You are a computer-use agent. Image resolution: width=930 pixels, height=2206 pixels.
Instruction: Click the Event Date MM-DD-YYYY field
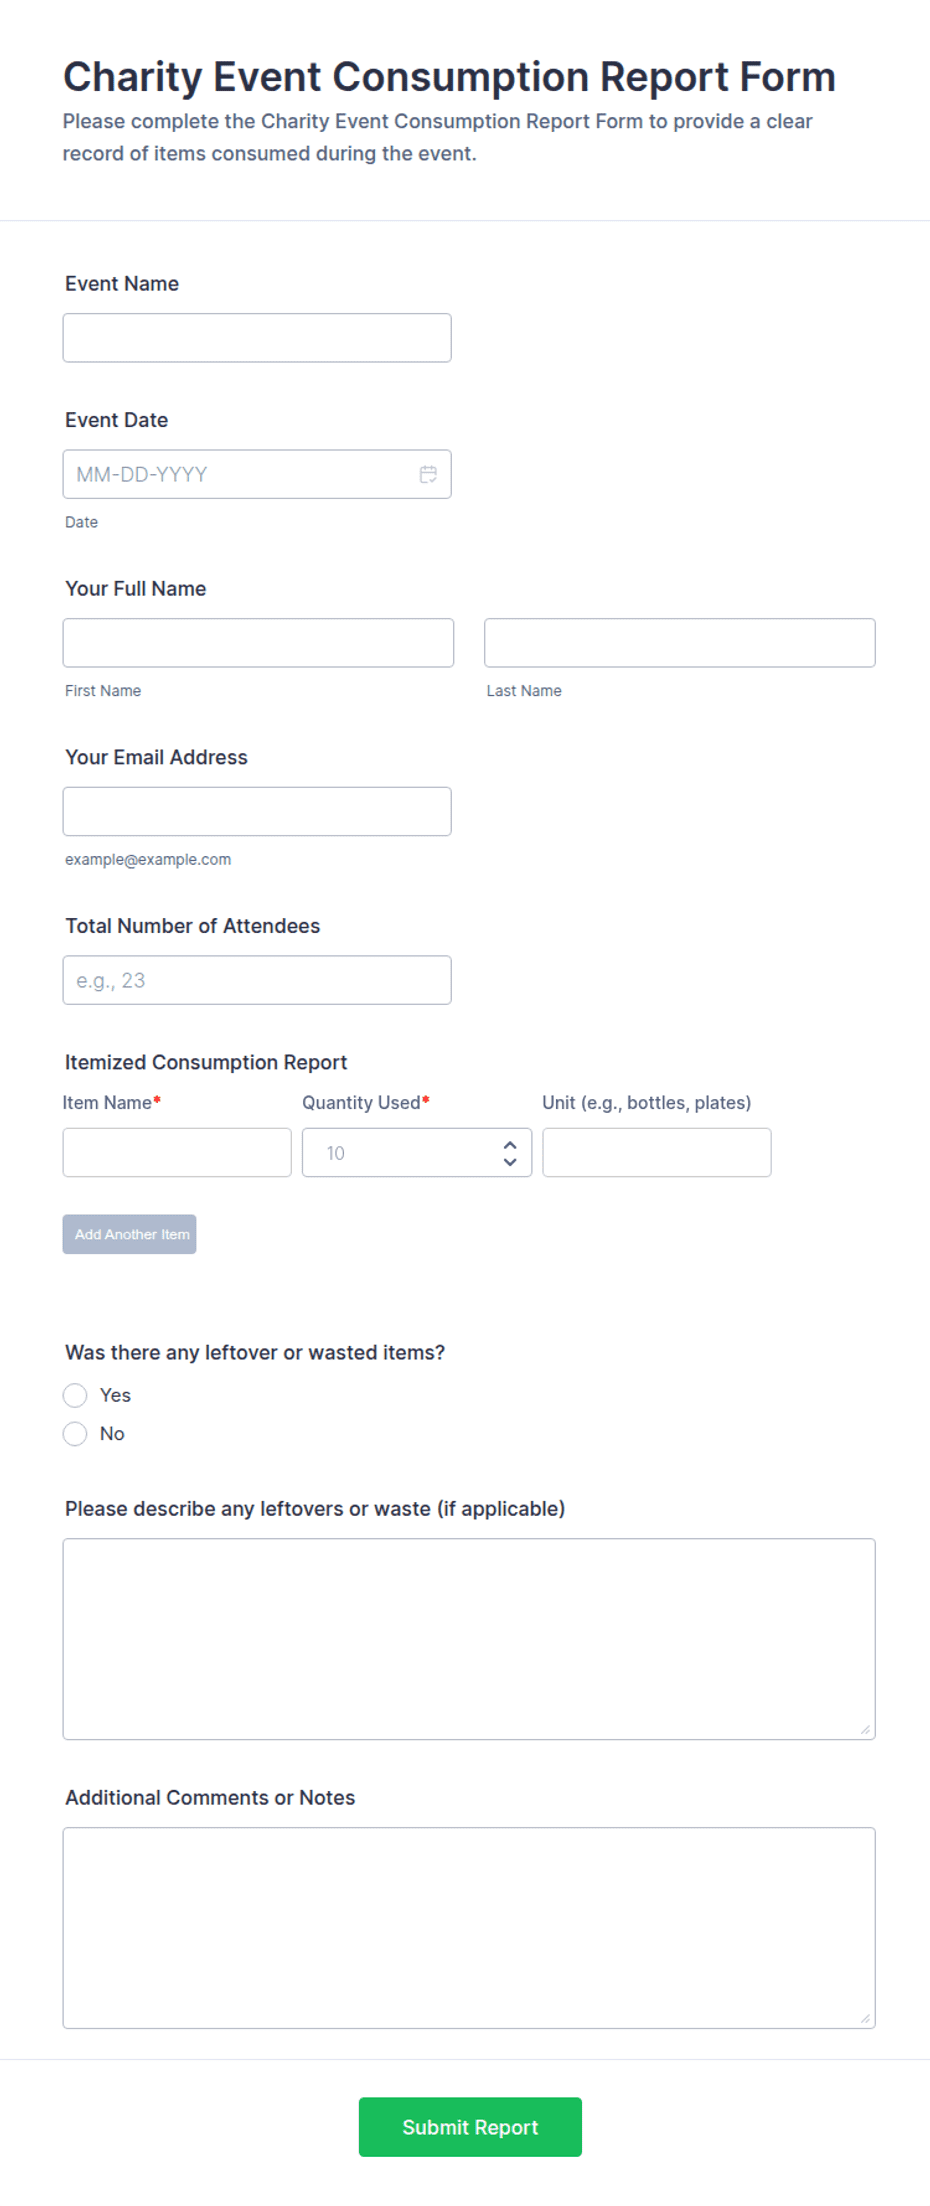tap(257, 474)
